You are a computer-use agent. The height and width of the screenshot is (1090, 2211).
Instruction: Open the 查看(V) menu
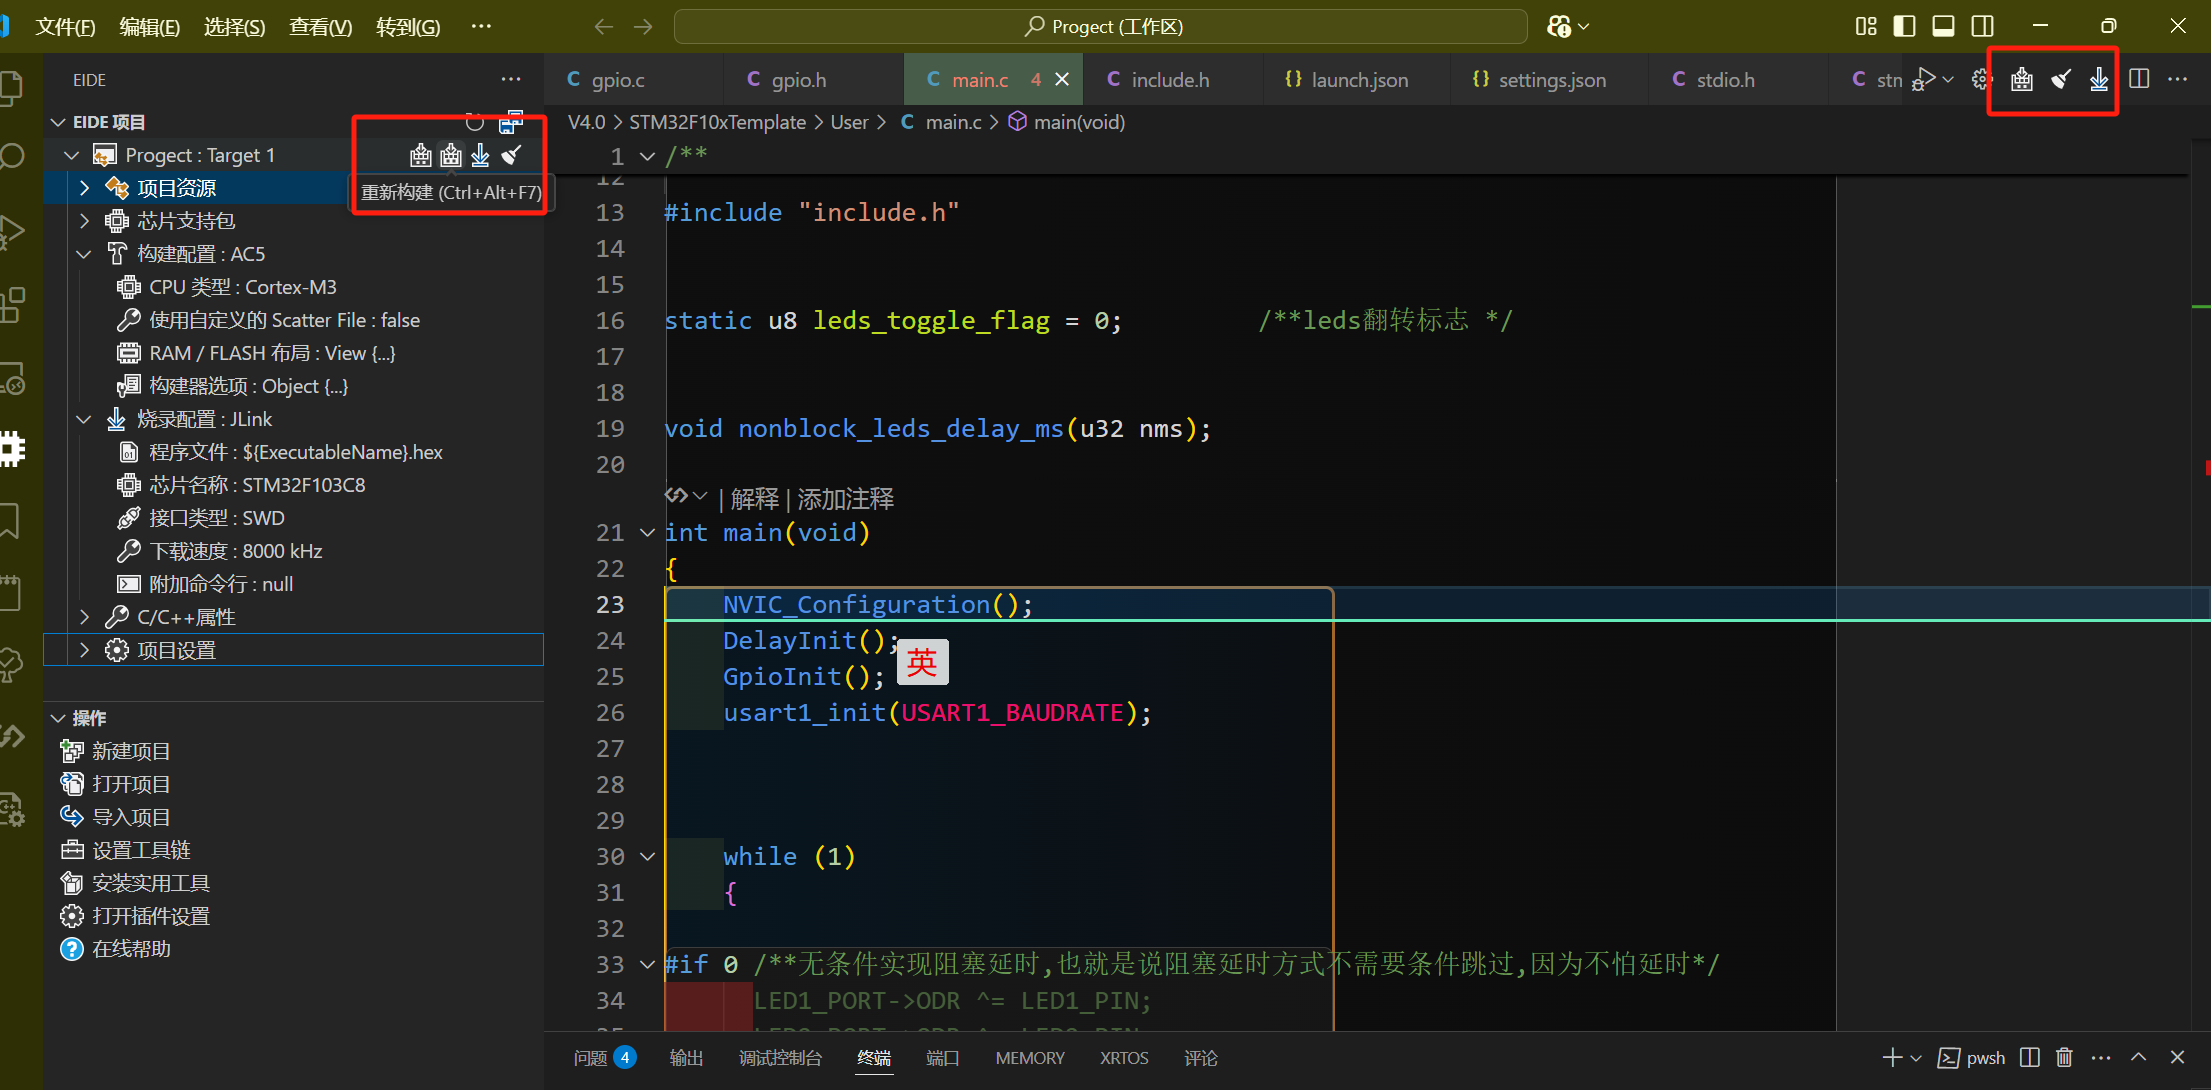coord(319,27)
